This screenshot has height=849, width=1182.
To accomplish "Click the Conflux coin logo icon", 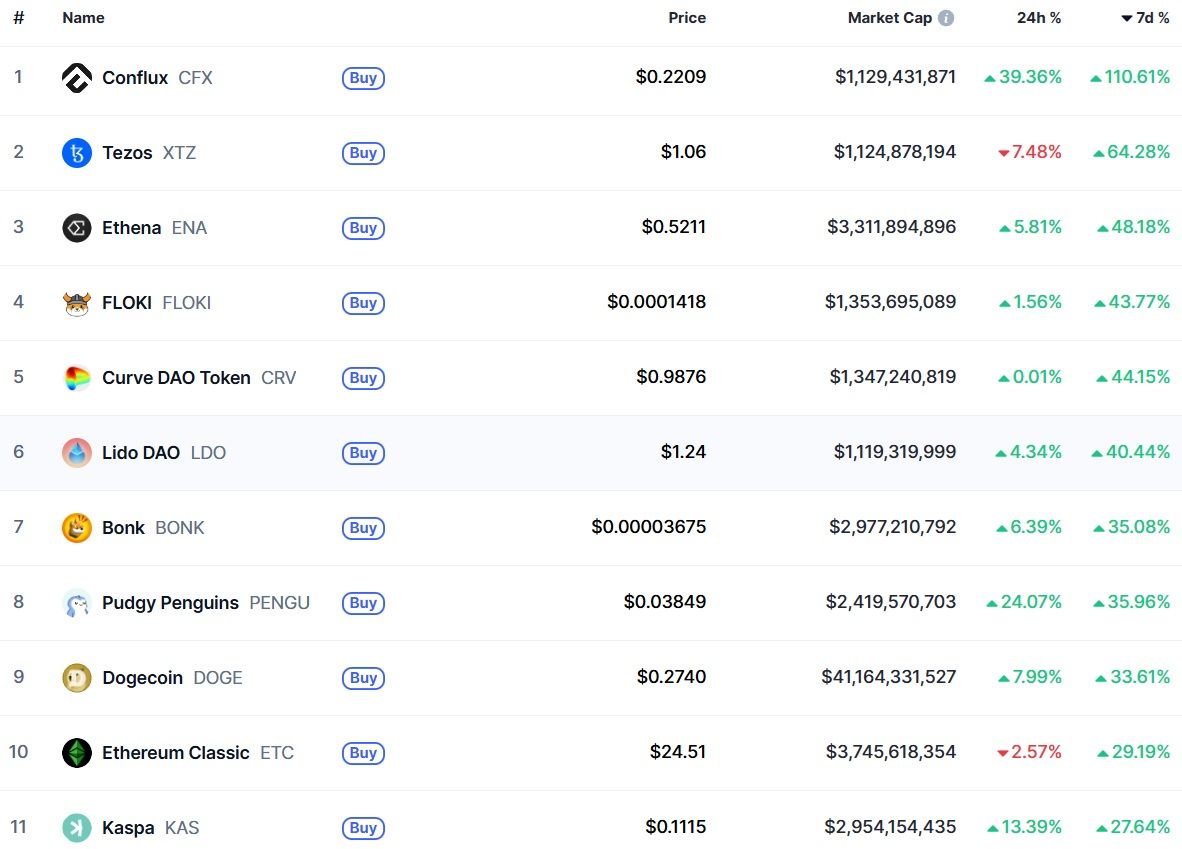I will pos(76,78).
